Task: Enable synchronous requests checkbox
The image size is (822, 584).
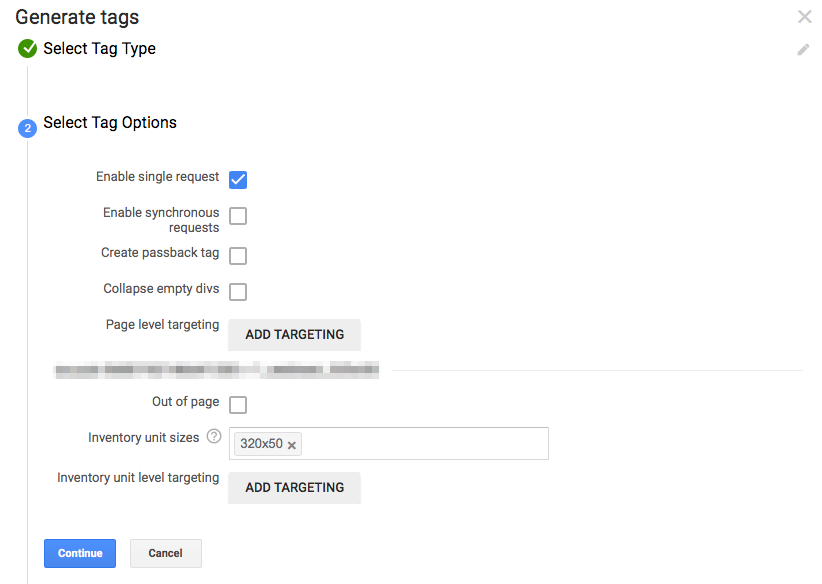Action: pyautogui.click(x=238, y=215)
